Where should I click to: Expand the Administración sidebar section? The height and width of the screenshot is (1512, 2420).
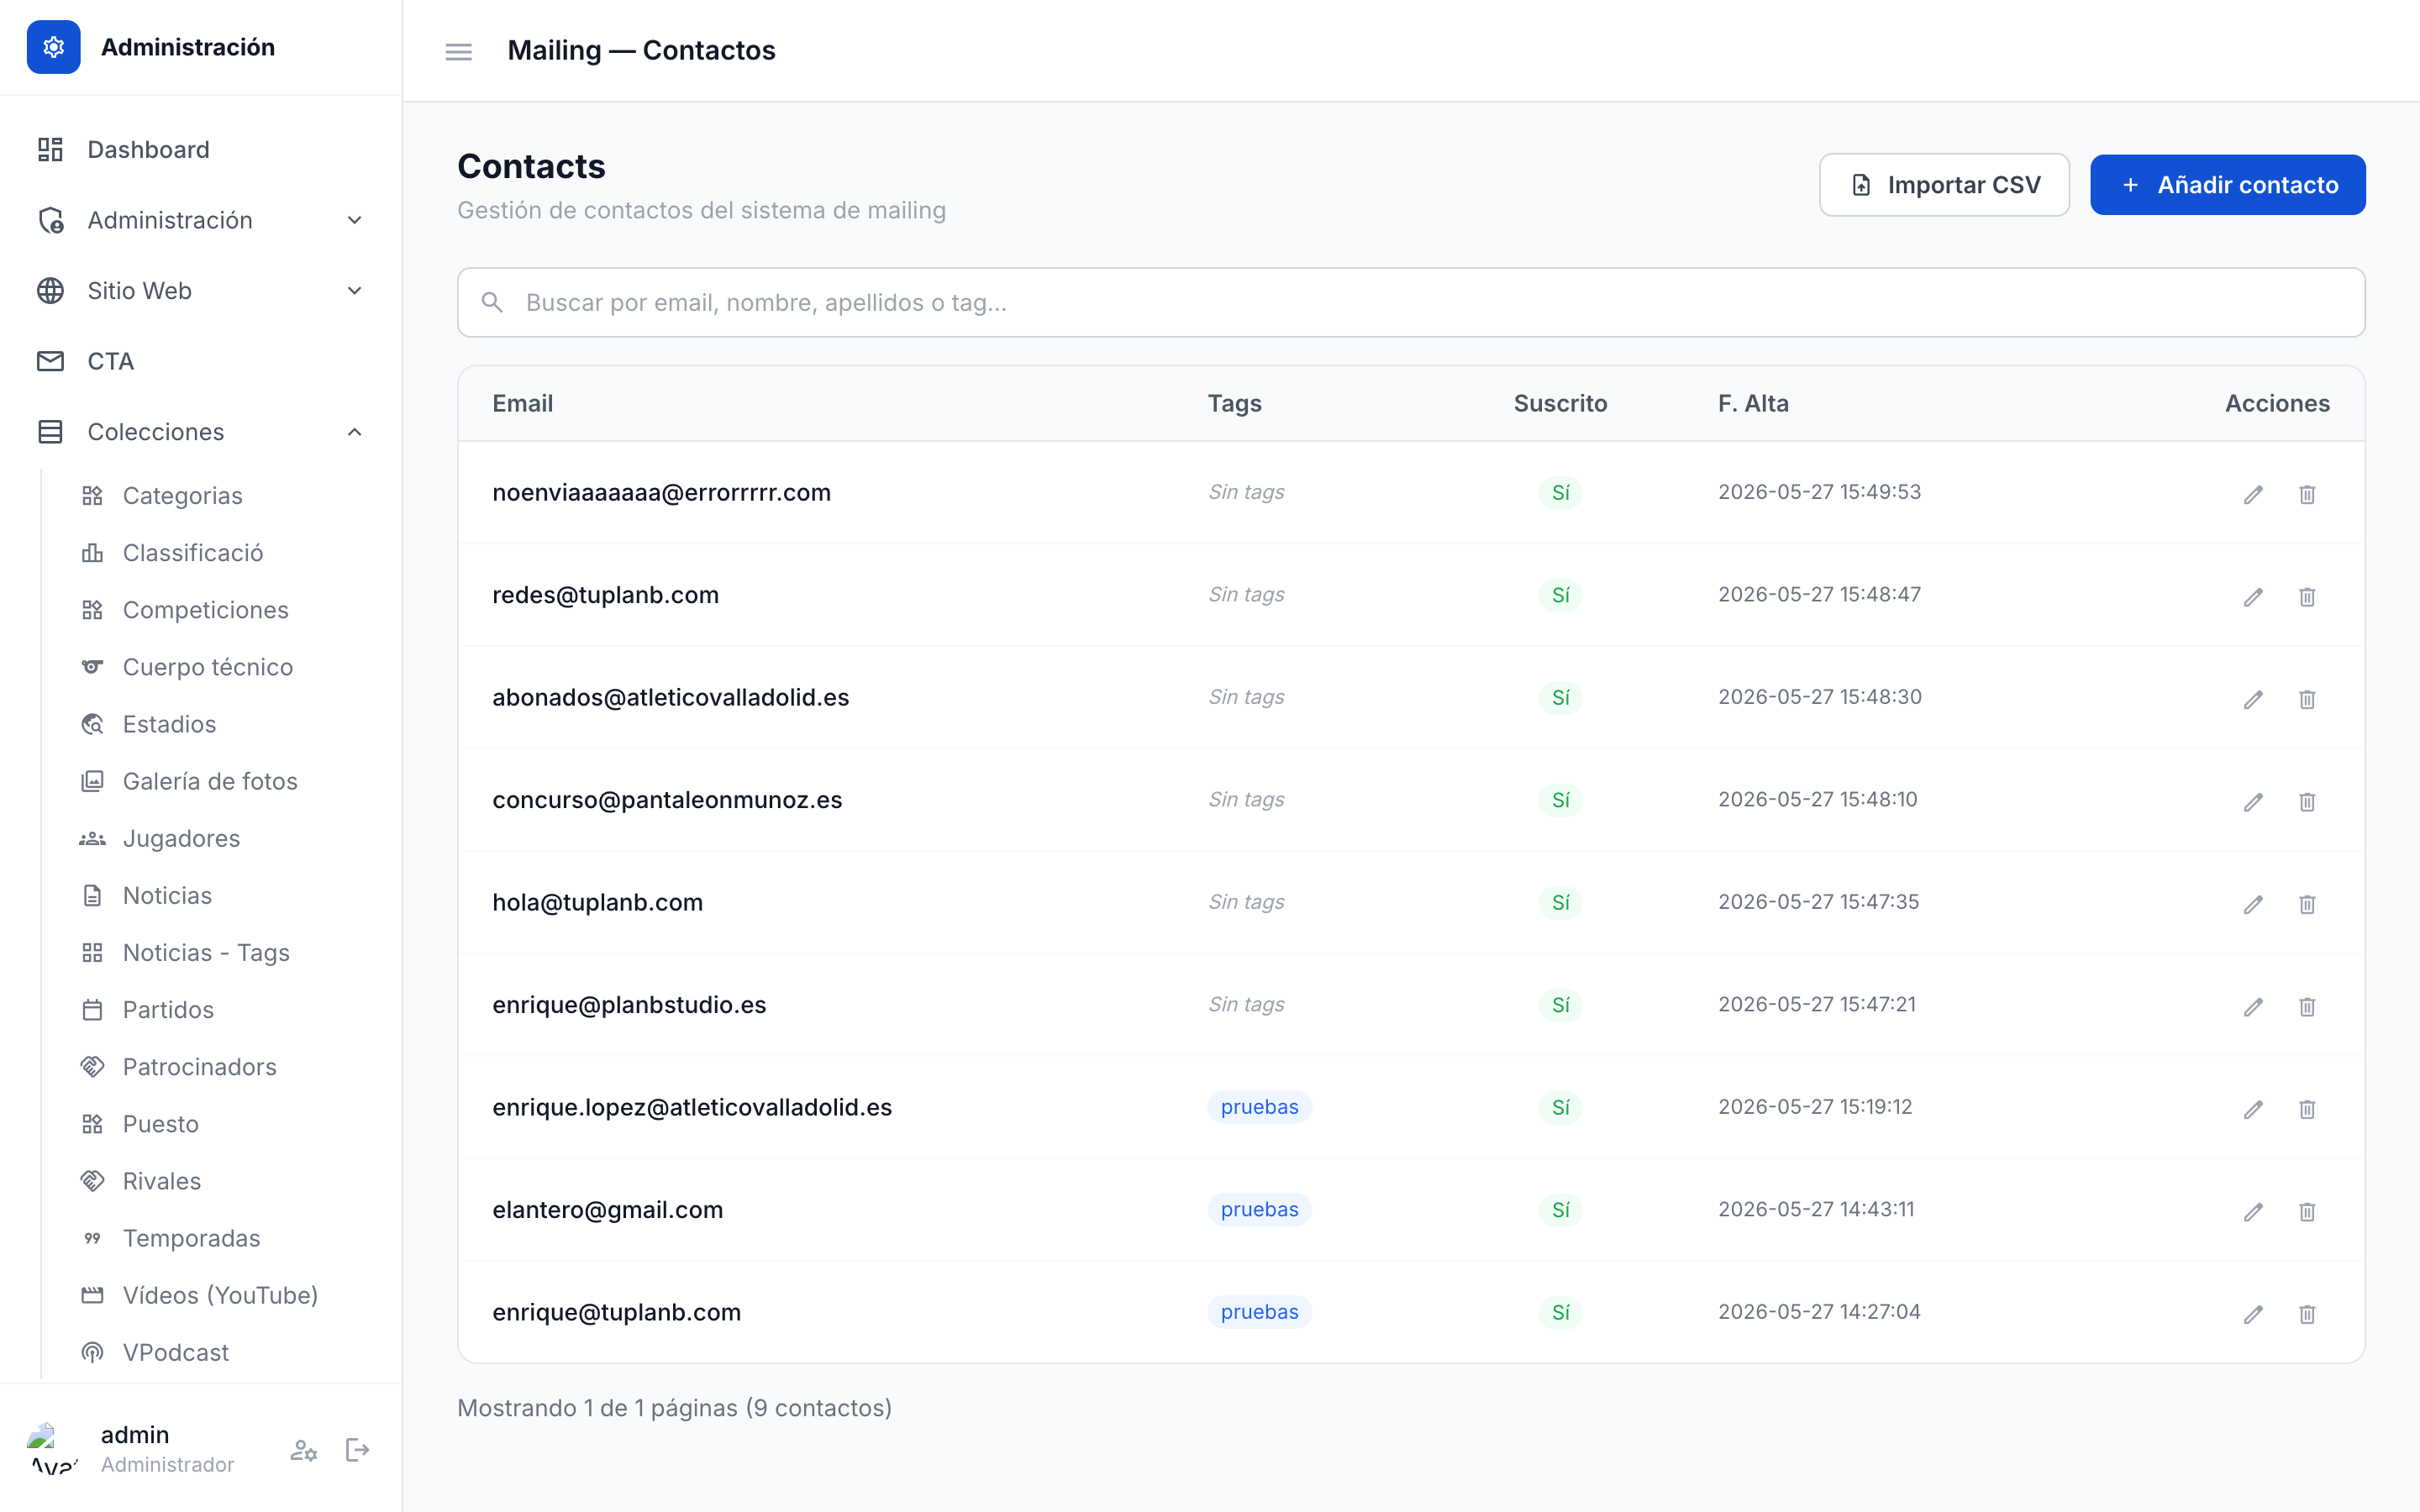[201, 220]
